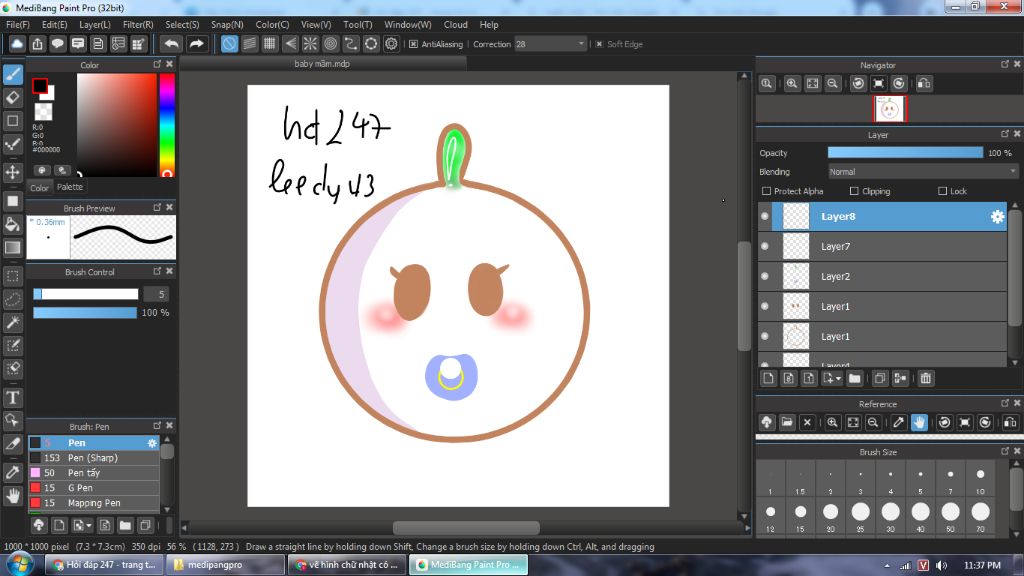Select the G Pen brush
Viewport: 1024px width, 576px height.
93,488
